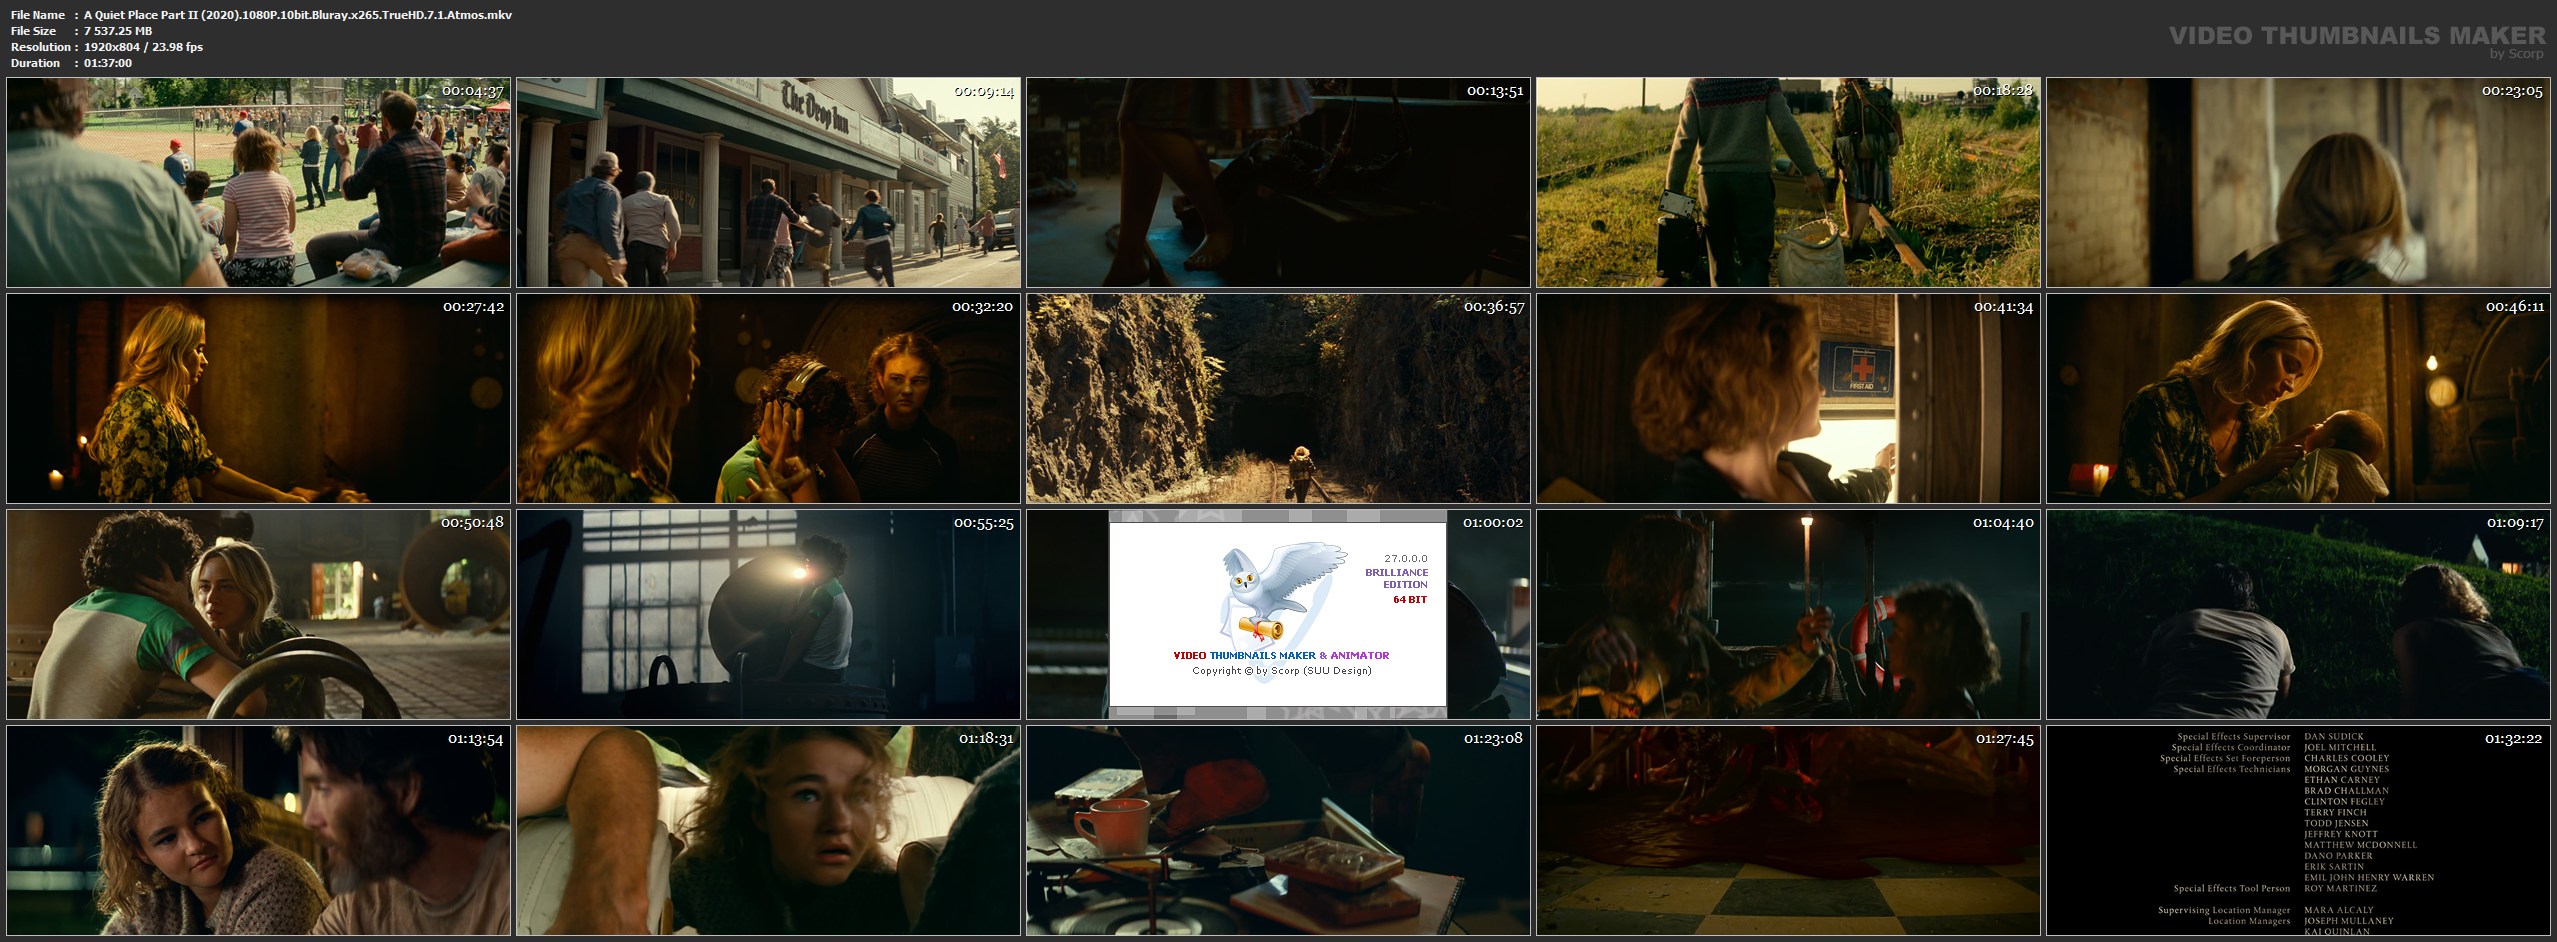Click the coffee cup thumbnail at 01:23:08

[1278, 831]
